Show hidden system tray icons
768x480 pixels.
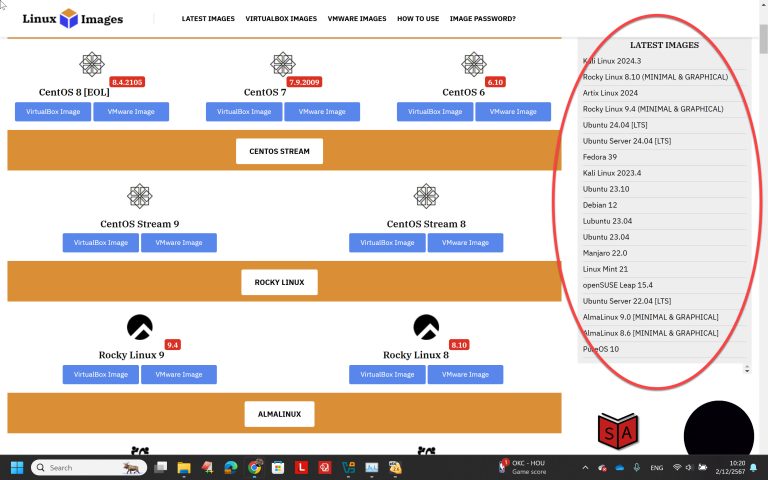tap(585, 468)
